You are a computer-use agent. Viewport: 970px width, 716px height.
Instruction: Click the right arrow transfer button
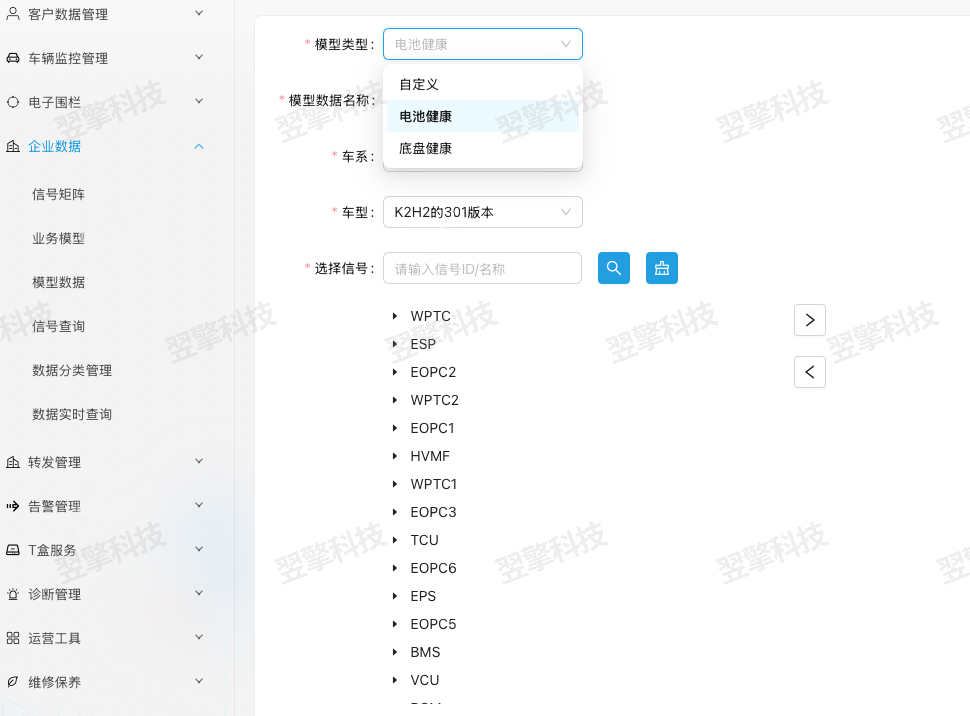pos(809,320)
